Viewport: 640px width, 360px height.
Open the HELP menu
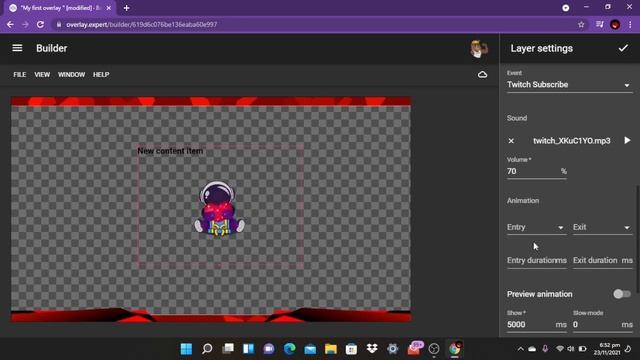point(101,75)
